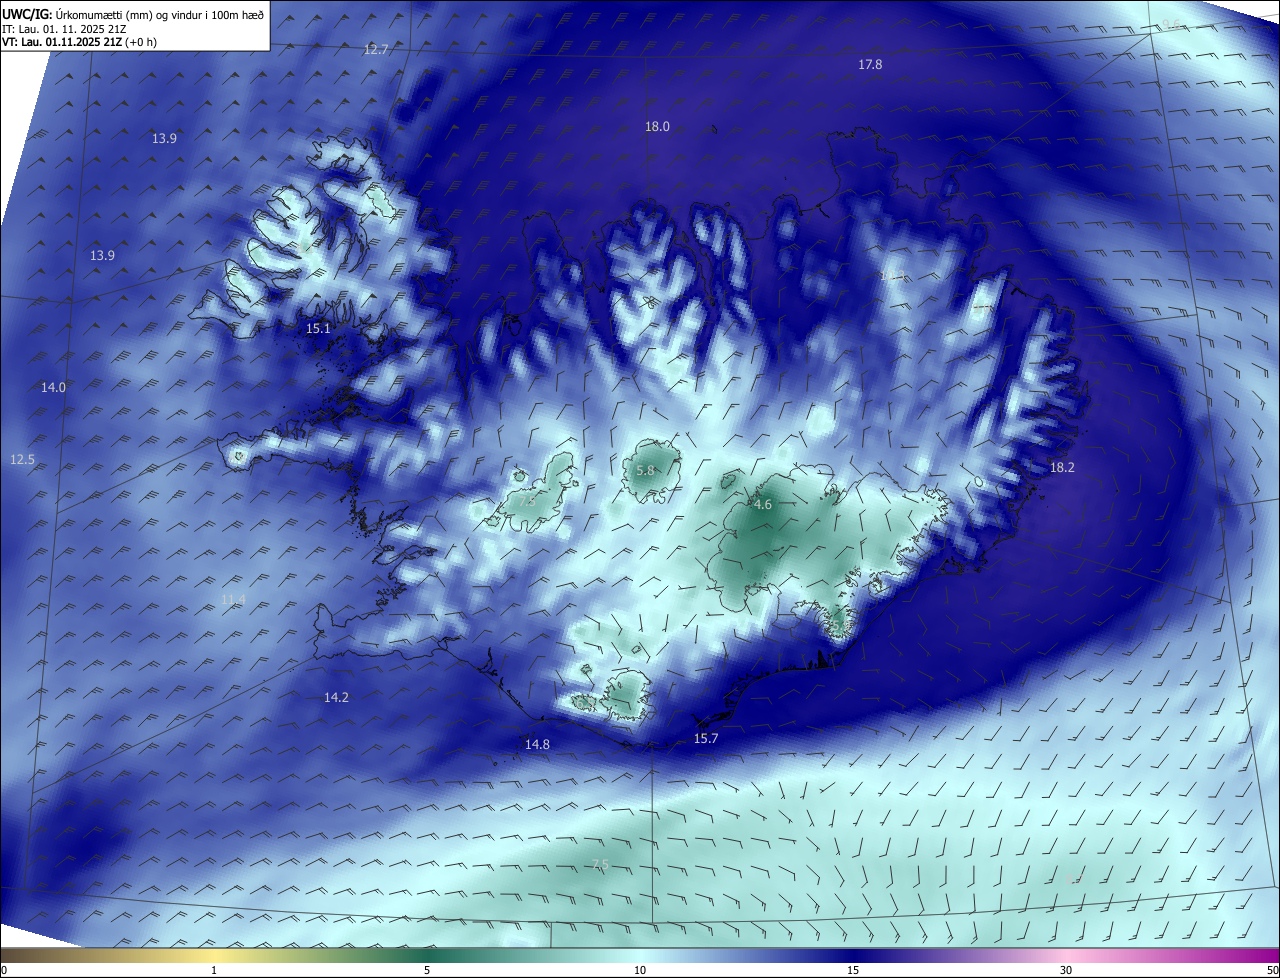This screenshot has width=1280, height=978.
Task: Click the 4.6 value on the large glacier
Action: [x=763, y=505]
